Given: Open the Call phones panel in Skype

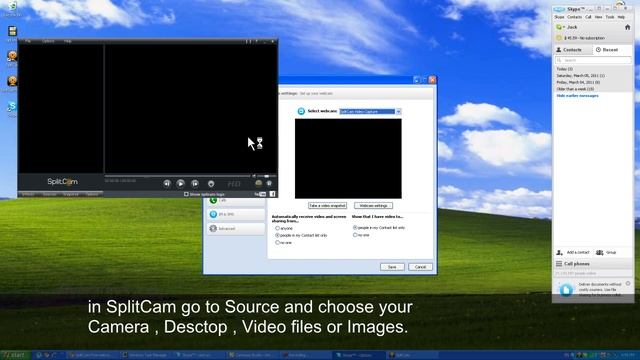Looking at the screenshot, I should [593, 264].
